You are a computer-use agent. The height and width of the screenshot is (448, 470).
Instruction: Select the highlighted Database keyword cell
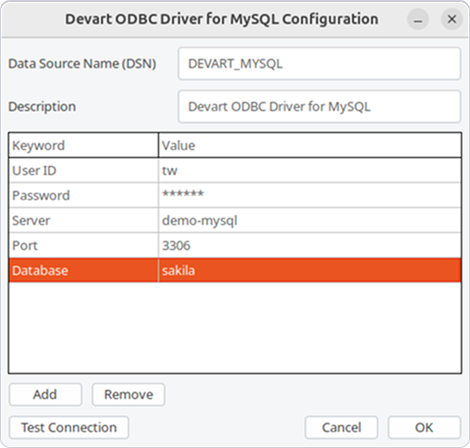(x=83, y=270)
